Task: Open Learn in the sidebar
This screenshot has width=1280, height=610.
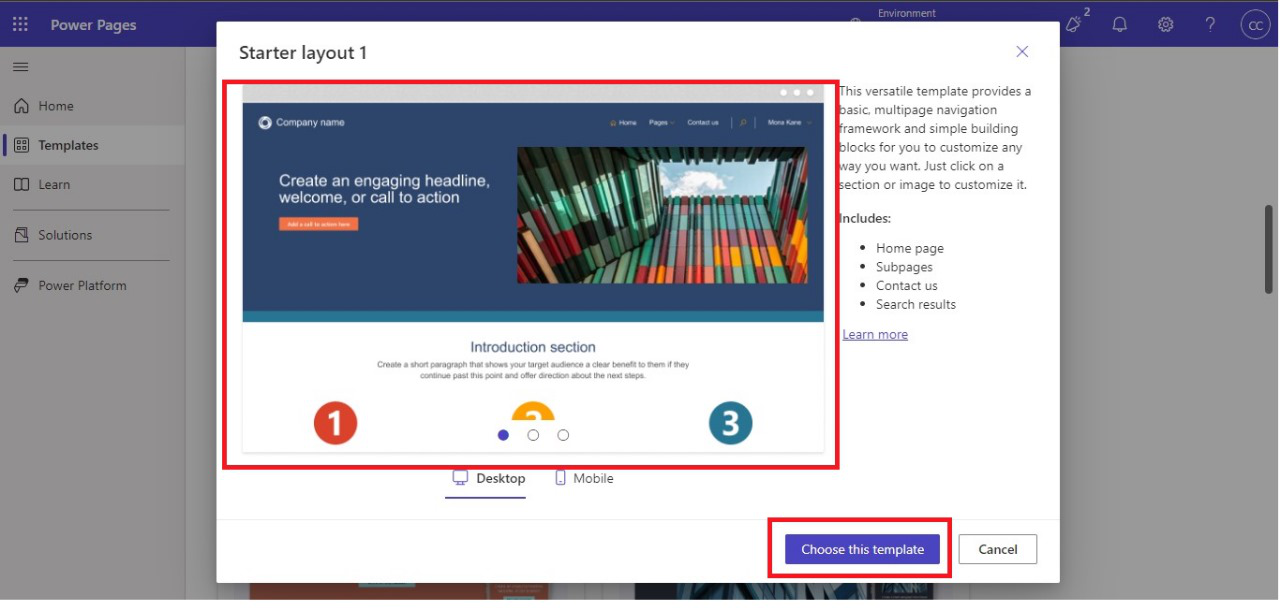Action: coord(54,184)
